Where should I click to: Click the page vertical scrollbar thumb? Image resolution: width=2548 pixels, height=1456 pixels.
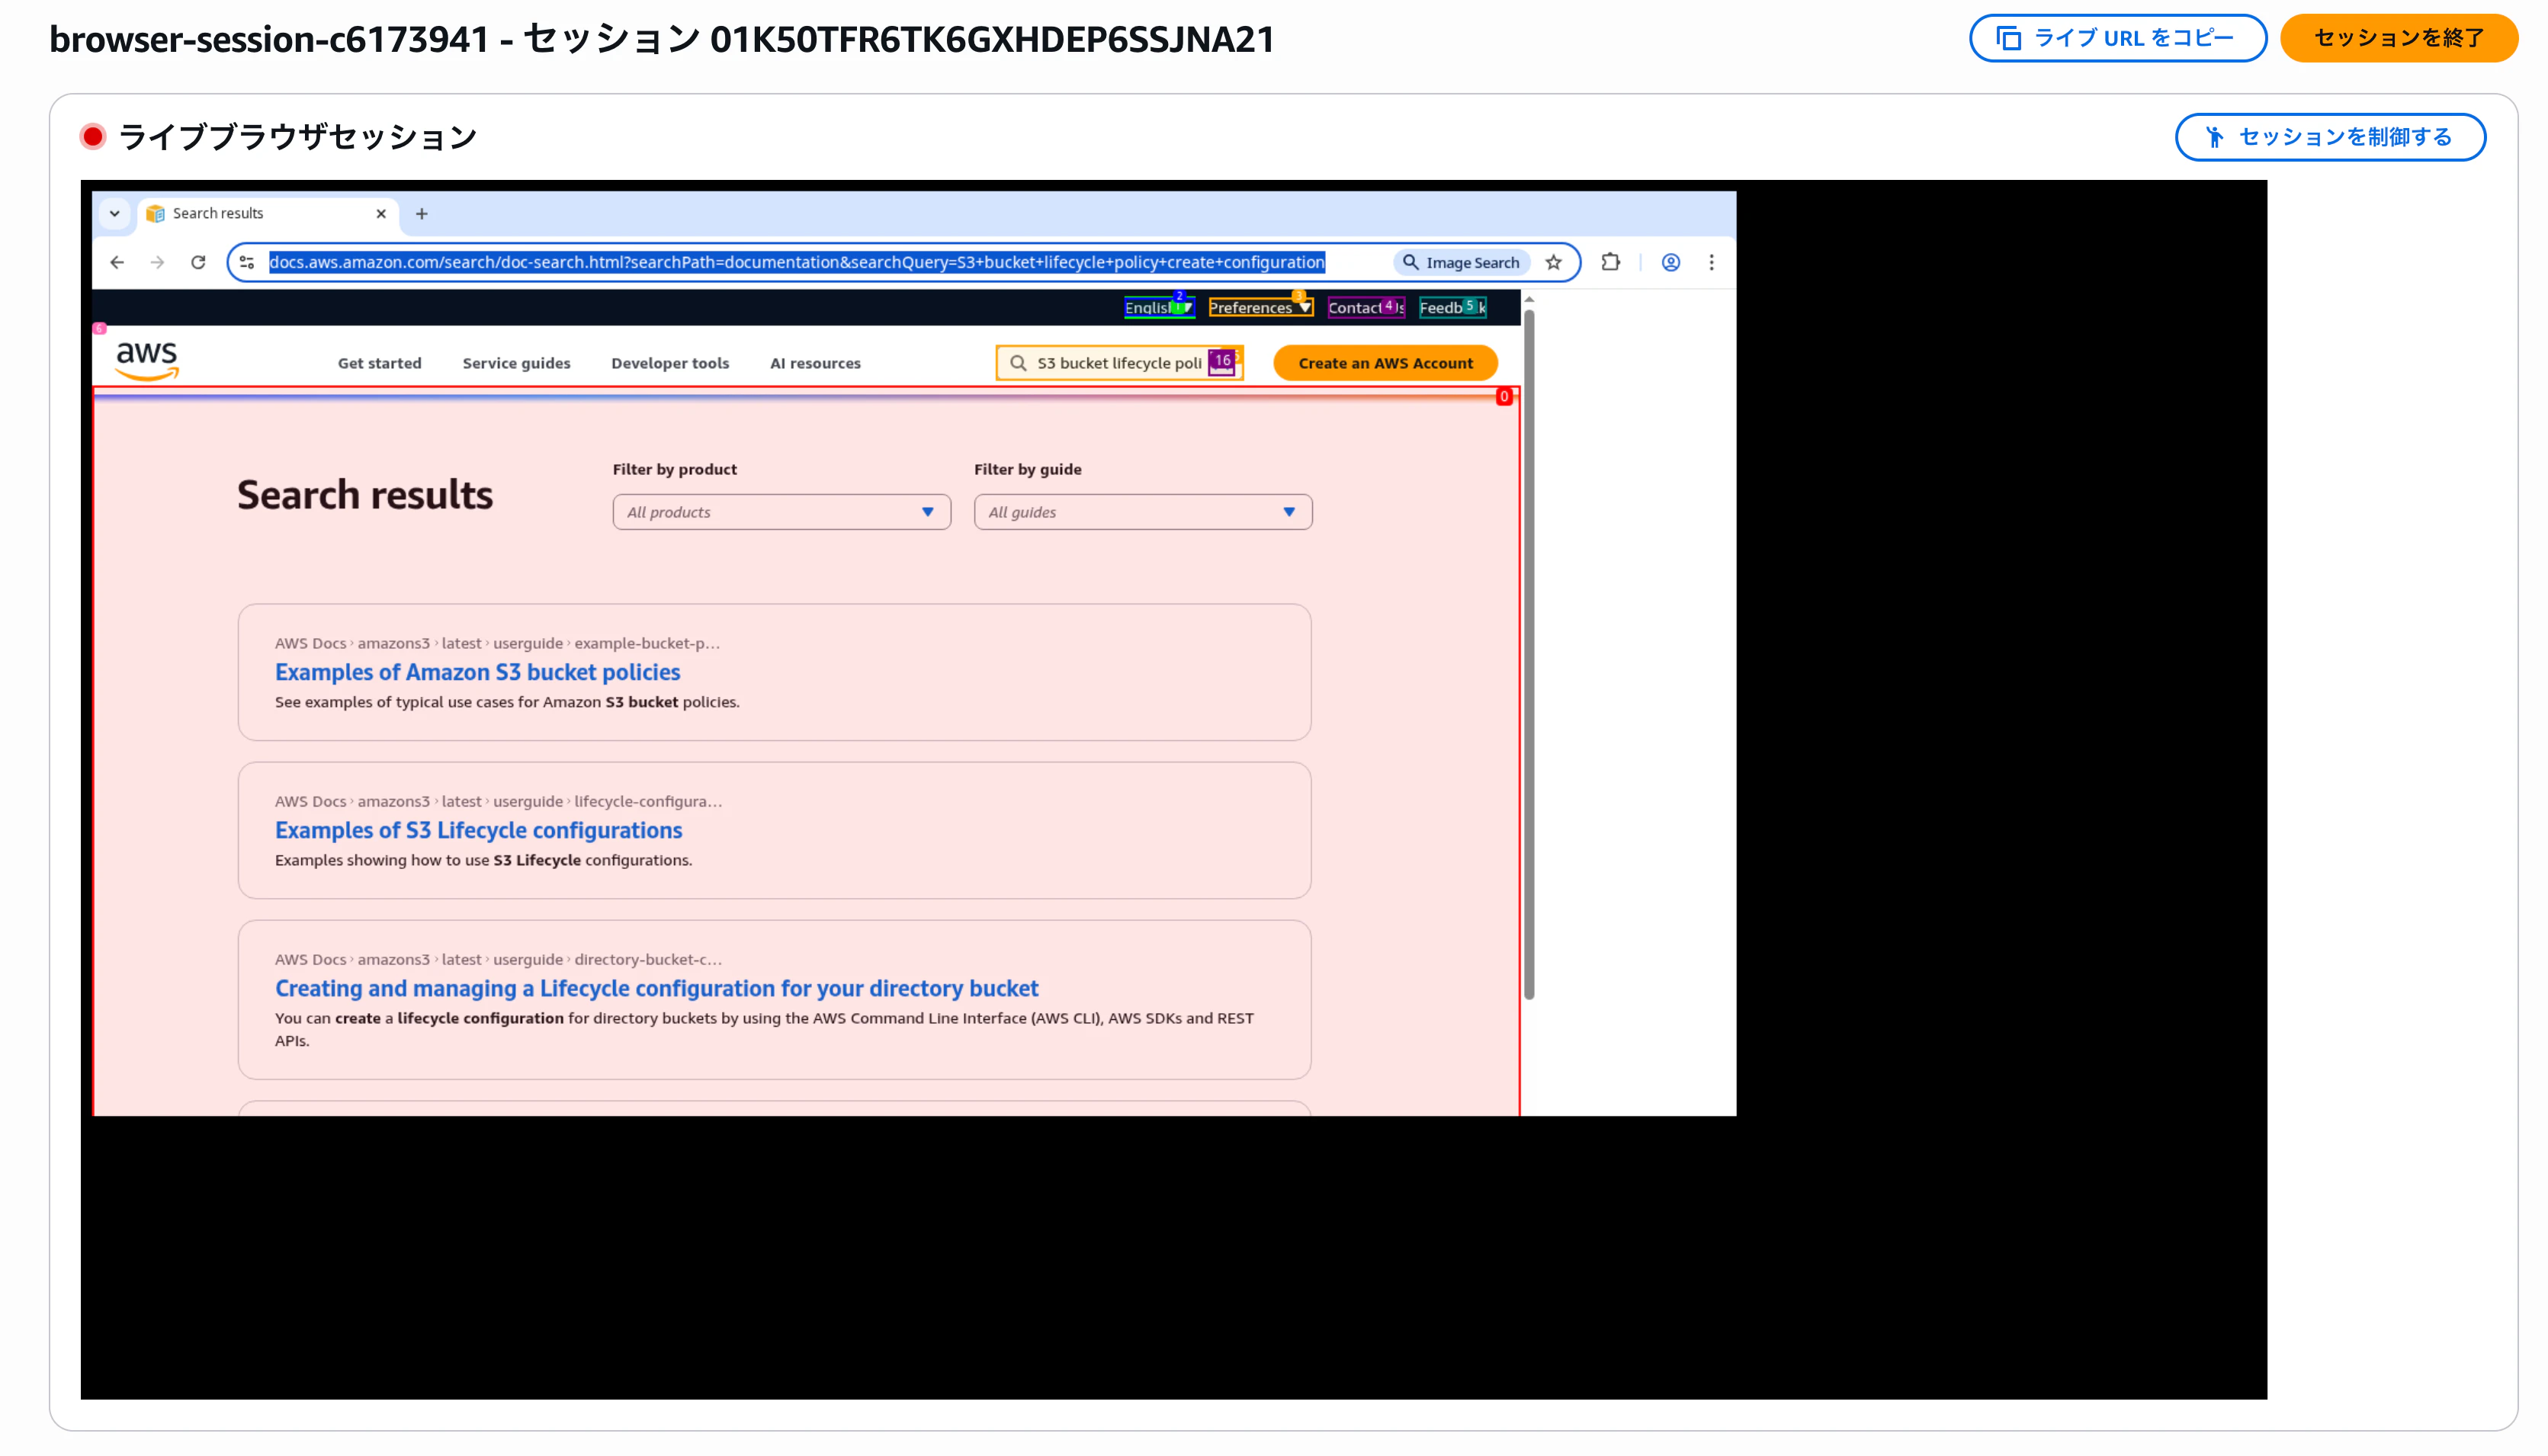1529,654
